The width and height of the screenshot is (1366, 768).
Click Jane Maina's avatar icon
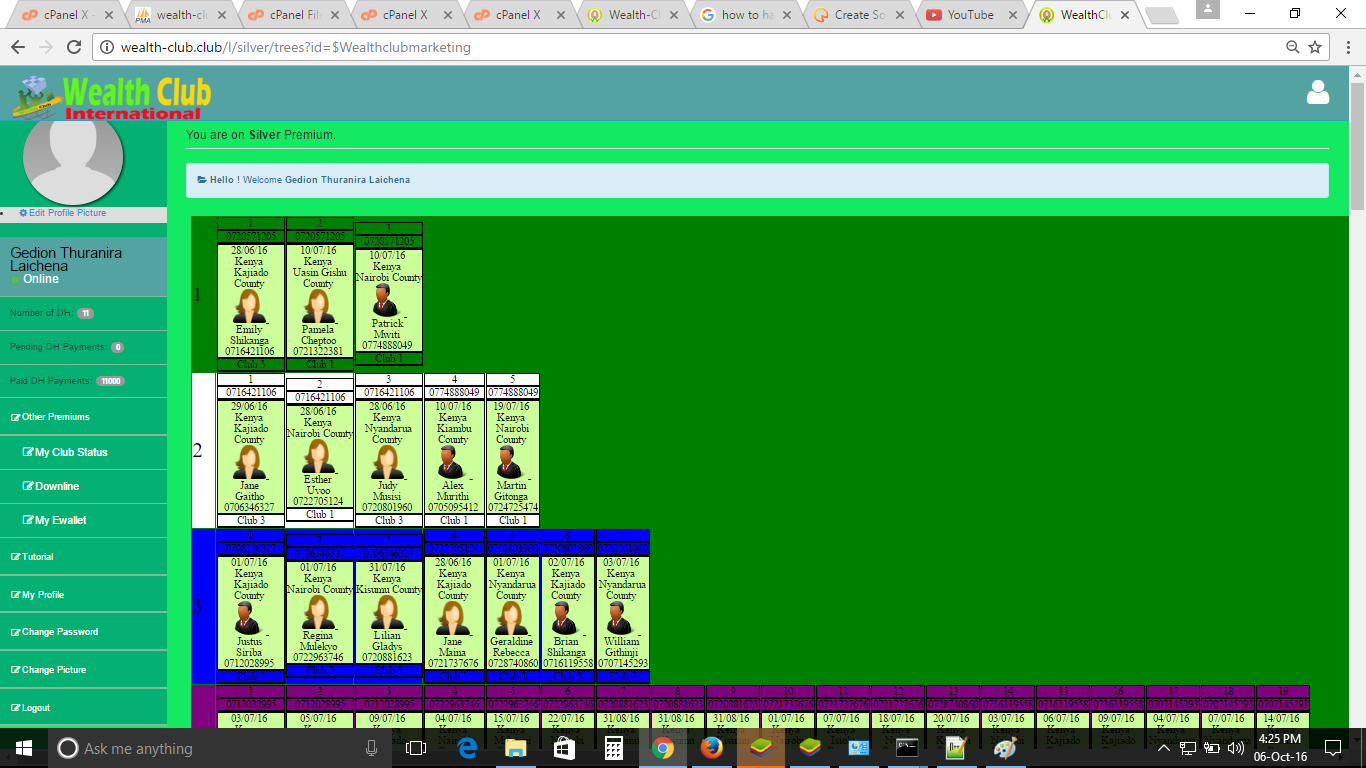pyautogui.click(x=451, y=618)
